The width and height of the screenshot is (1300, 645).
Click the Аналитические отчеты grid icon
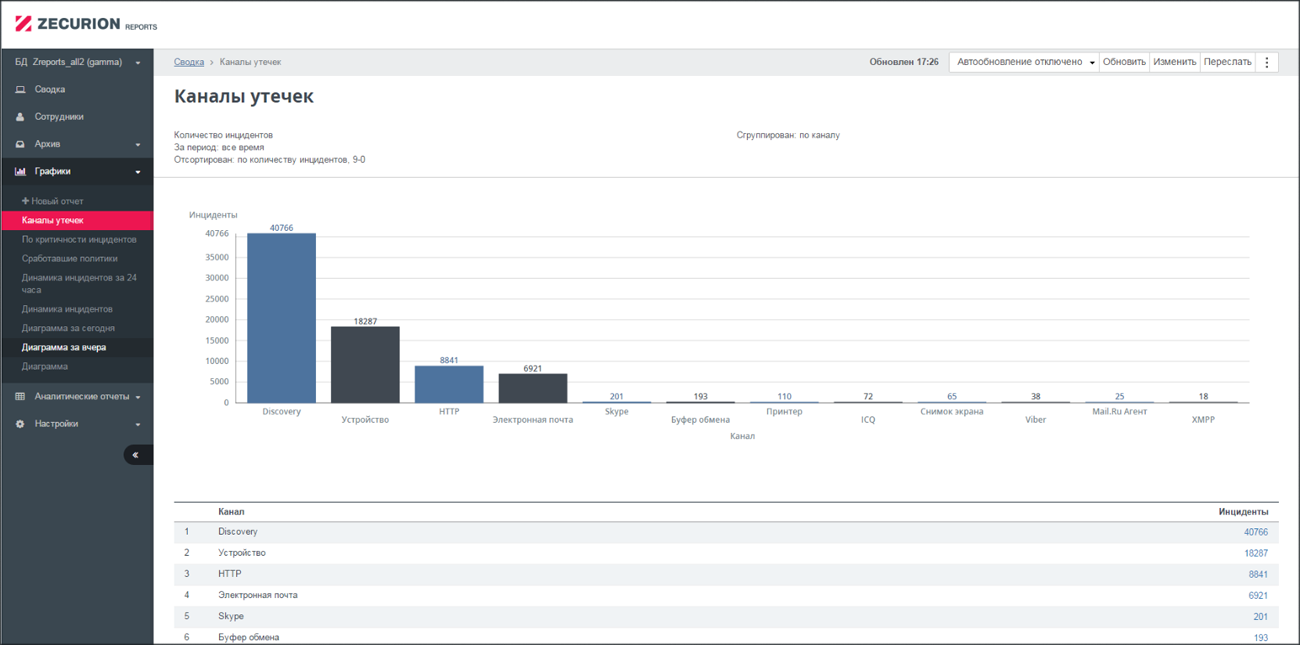(20, 396)
